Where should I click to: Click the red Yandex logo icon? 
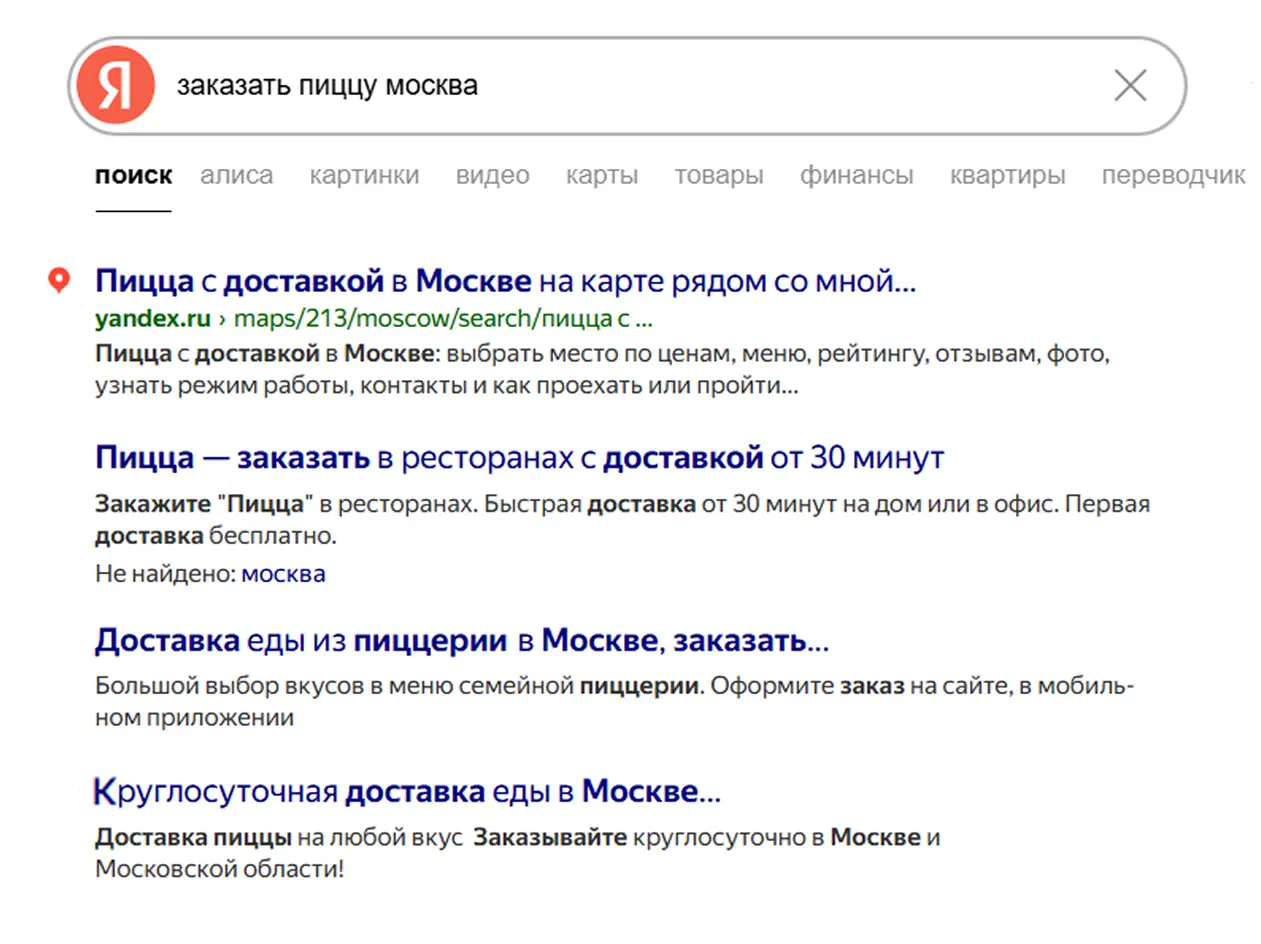click(115, 86)
